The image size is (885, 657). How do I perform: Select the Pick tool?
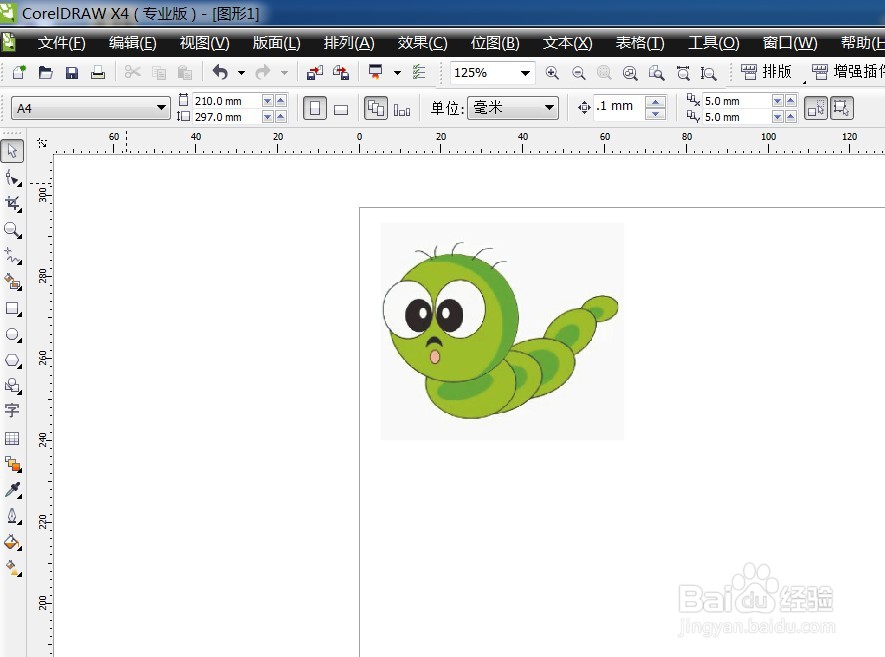click(x=12, y=151)
